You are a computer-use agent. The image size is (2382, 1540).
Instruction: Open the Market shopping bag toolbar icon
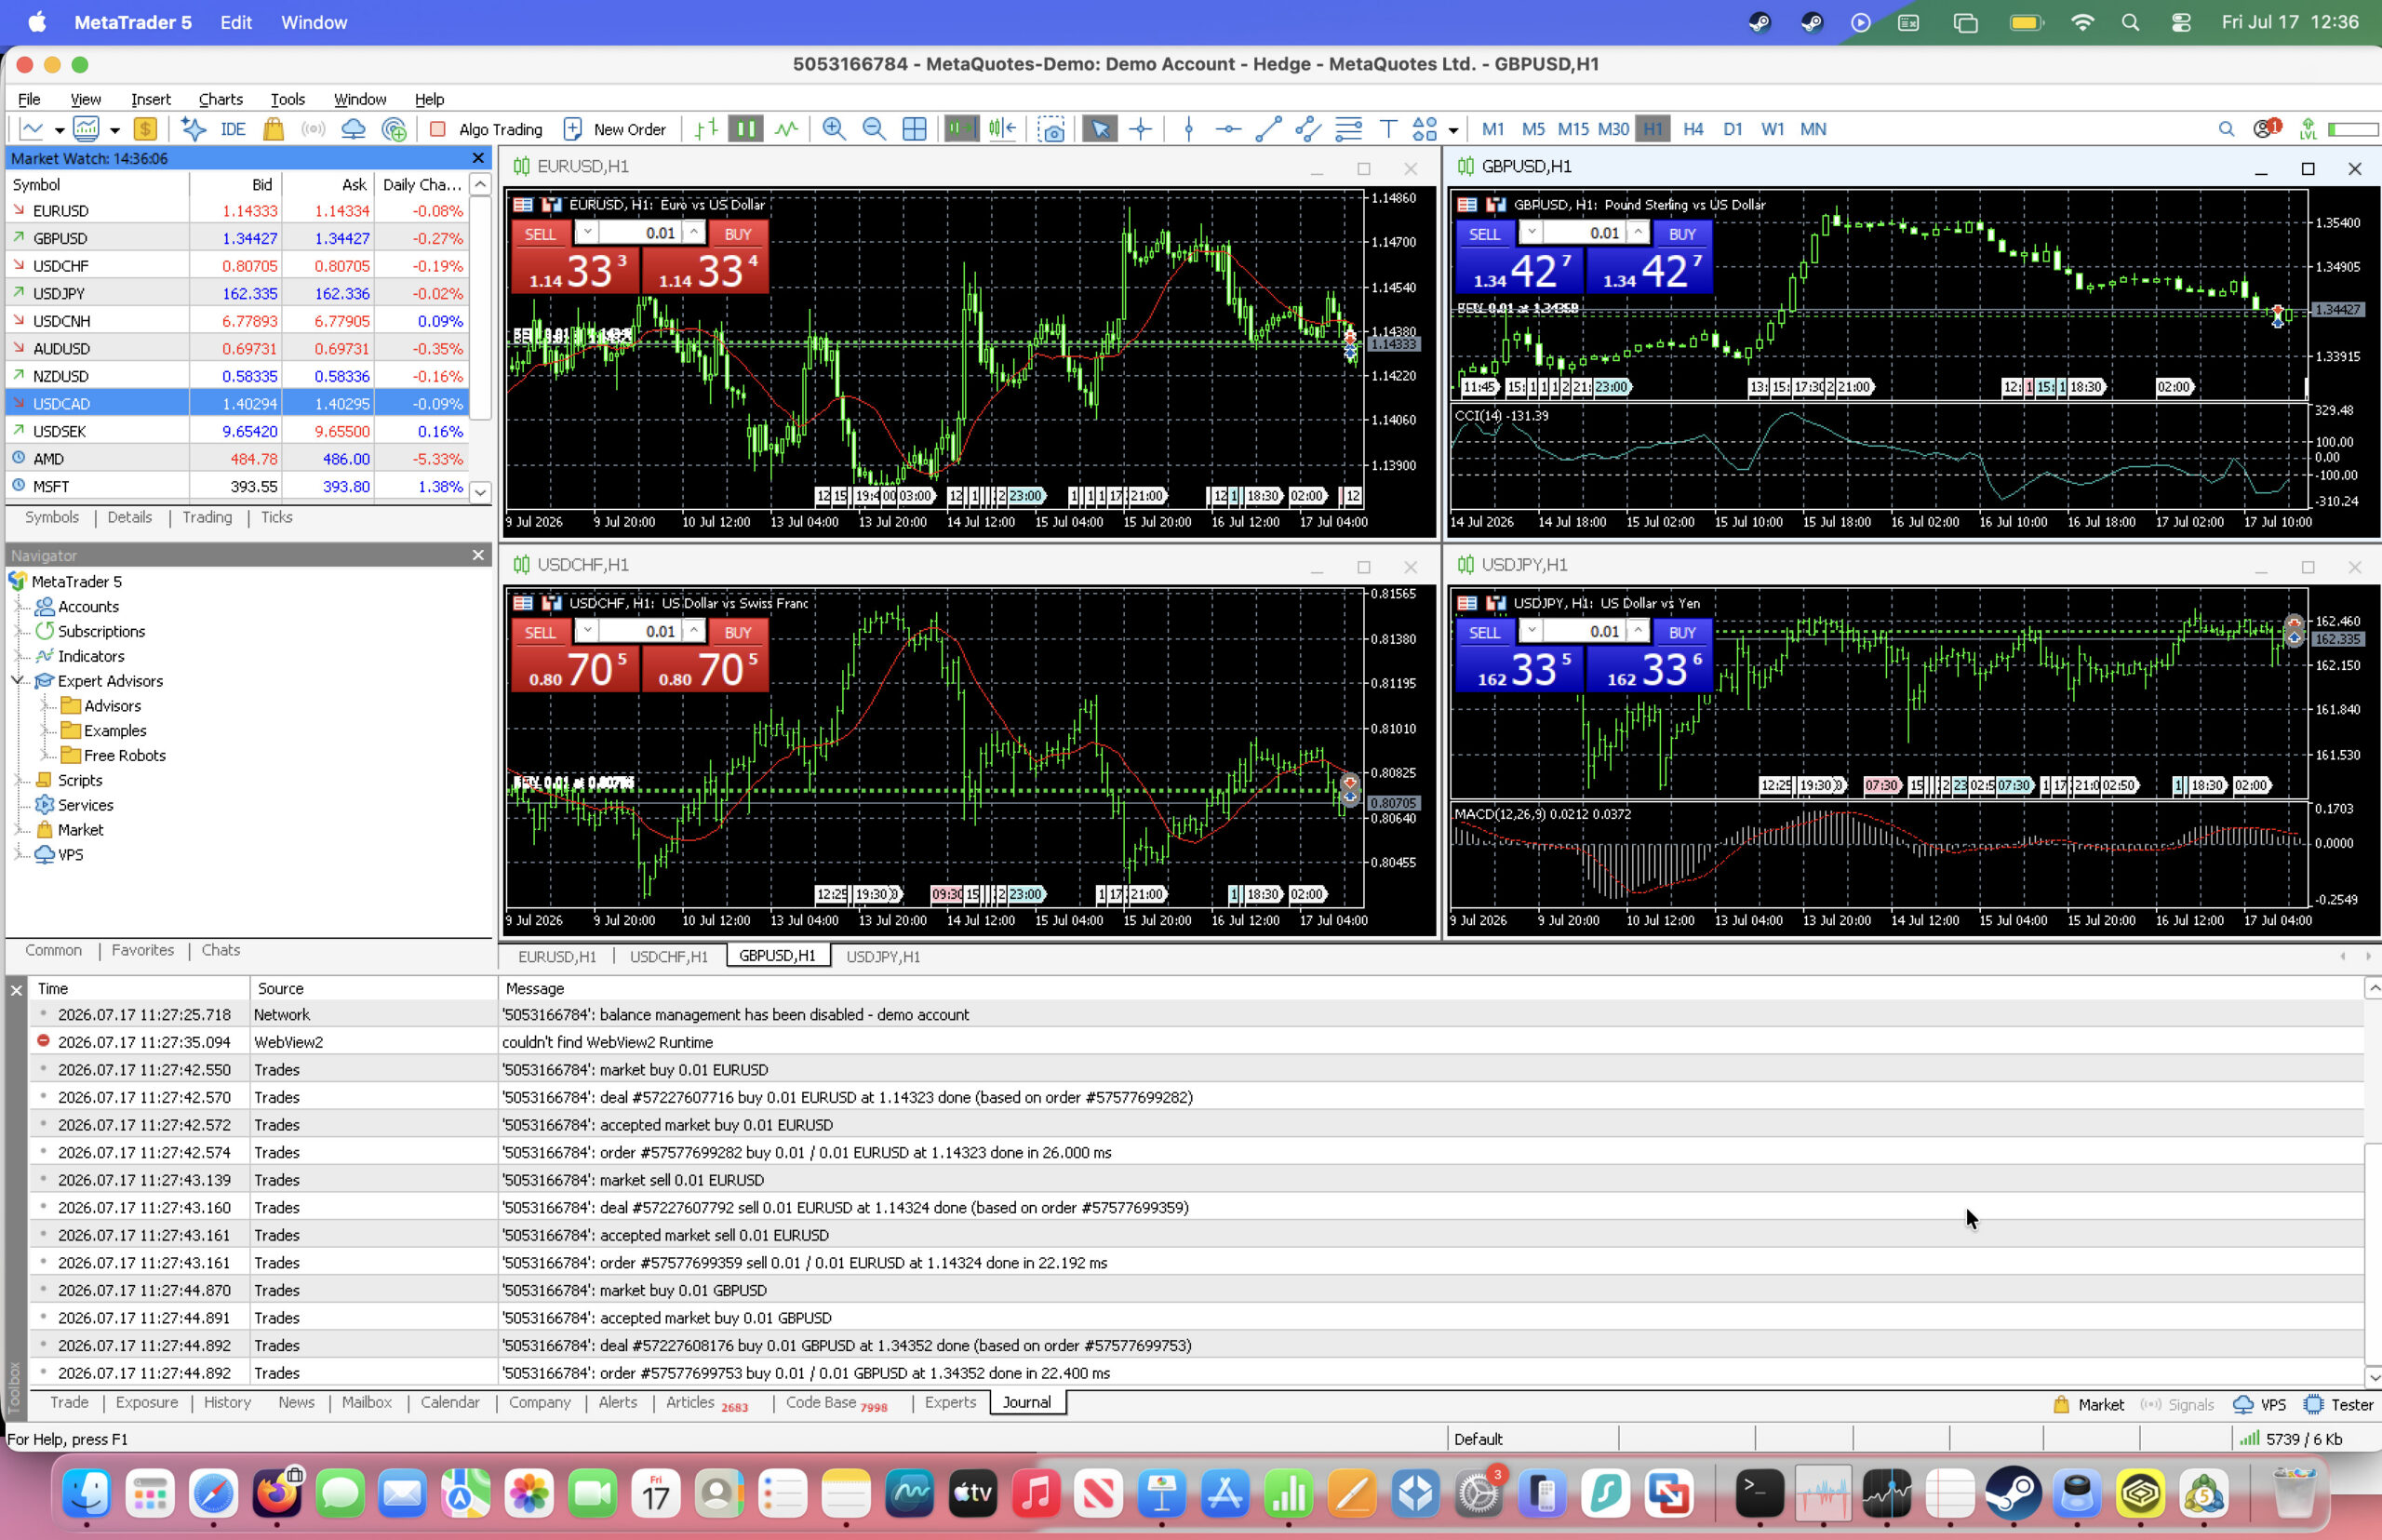coord(273,129)
